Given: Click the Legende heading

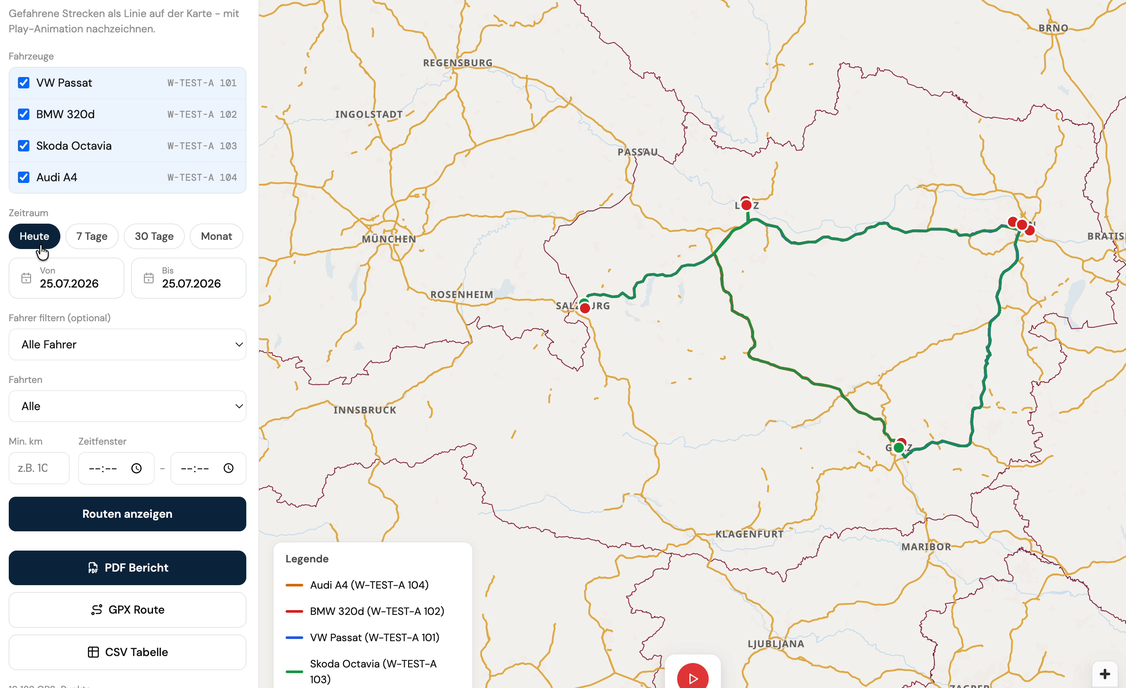Looking at the screenshot, I should pos(307,559).
